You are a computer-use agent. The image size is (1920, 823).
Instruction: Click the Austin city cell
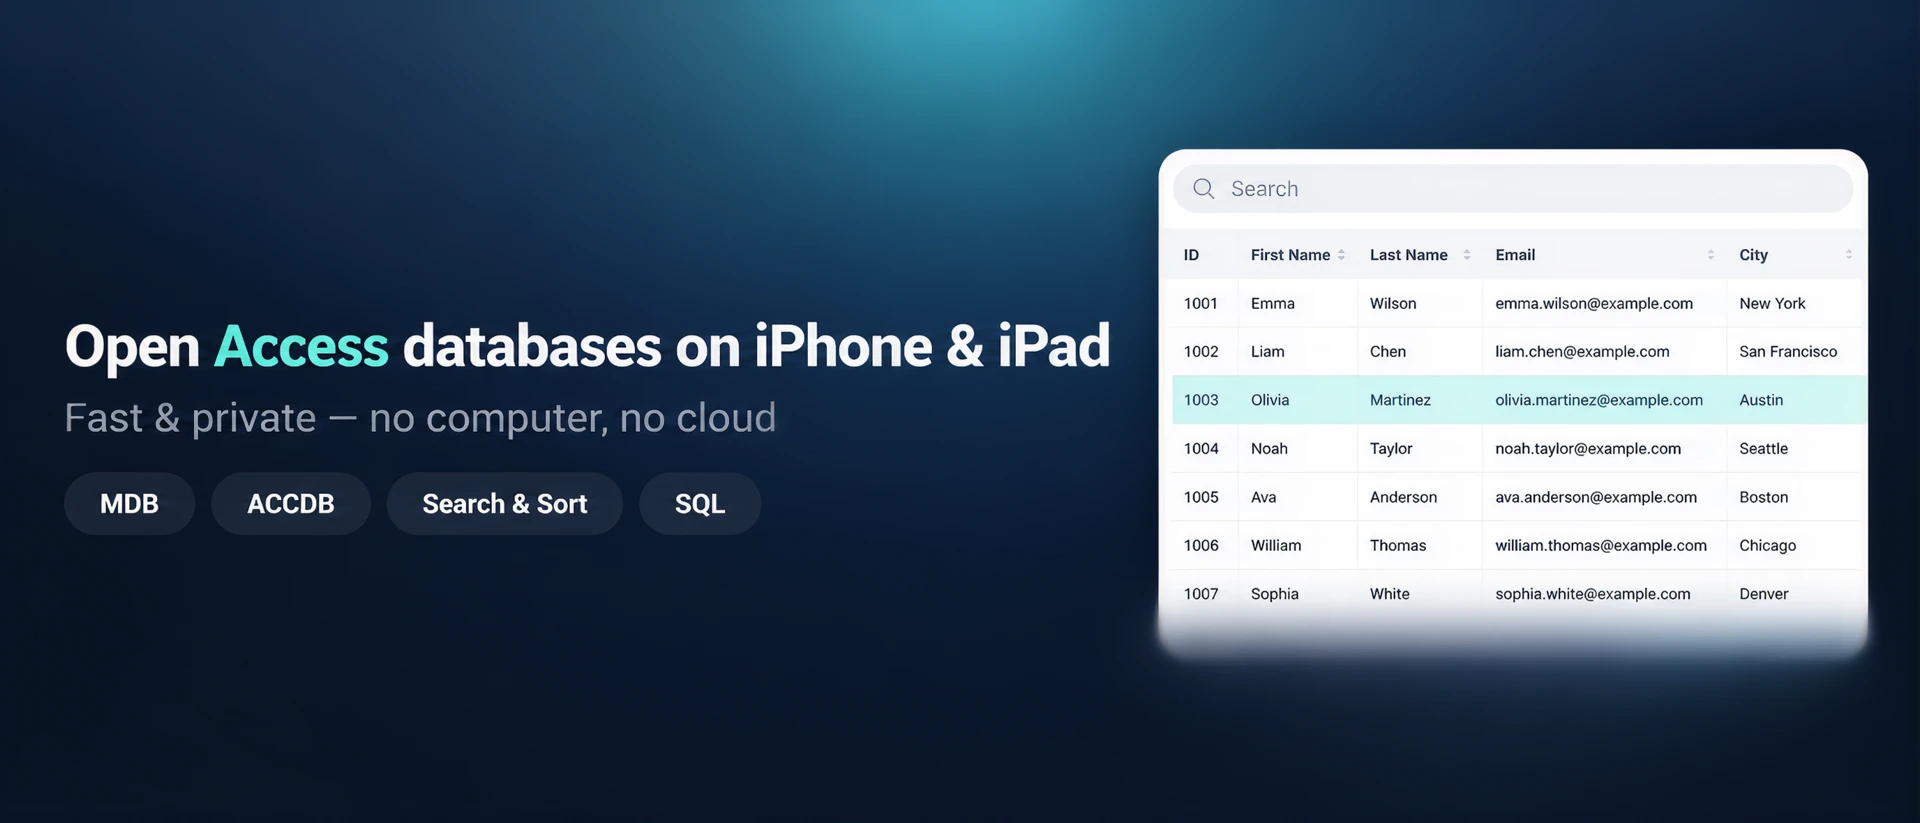(x=1761, y=400)
